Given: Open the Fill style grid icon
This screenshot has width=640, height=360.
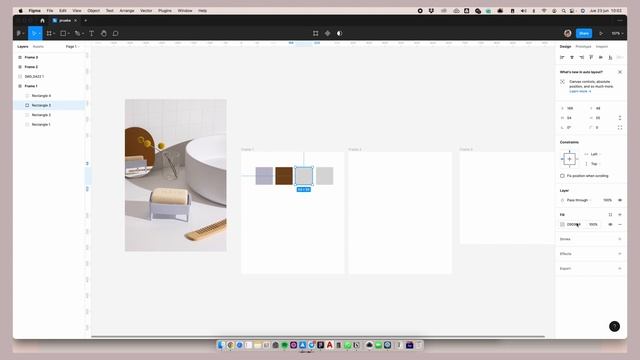Looking at the screenshot, I should pyautogui.click(x=610, y=215).
